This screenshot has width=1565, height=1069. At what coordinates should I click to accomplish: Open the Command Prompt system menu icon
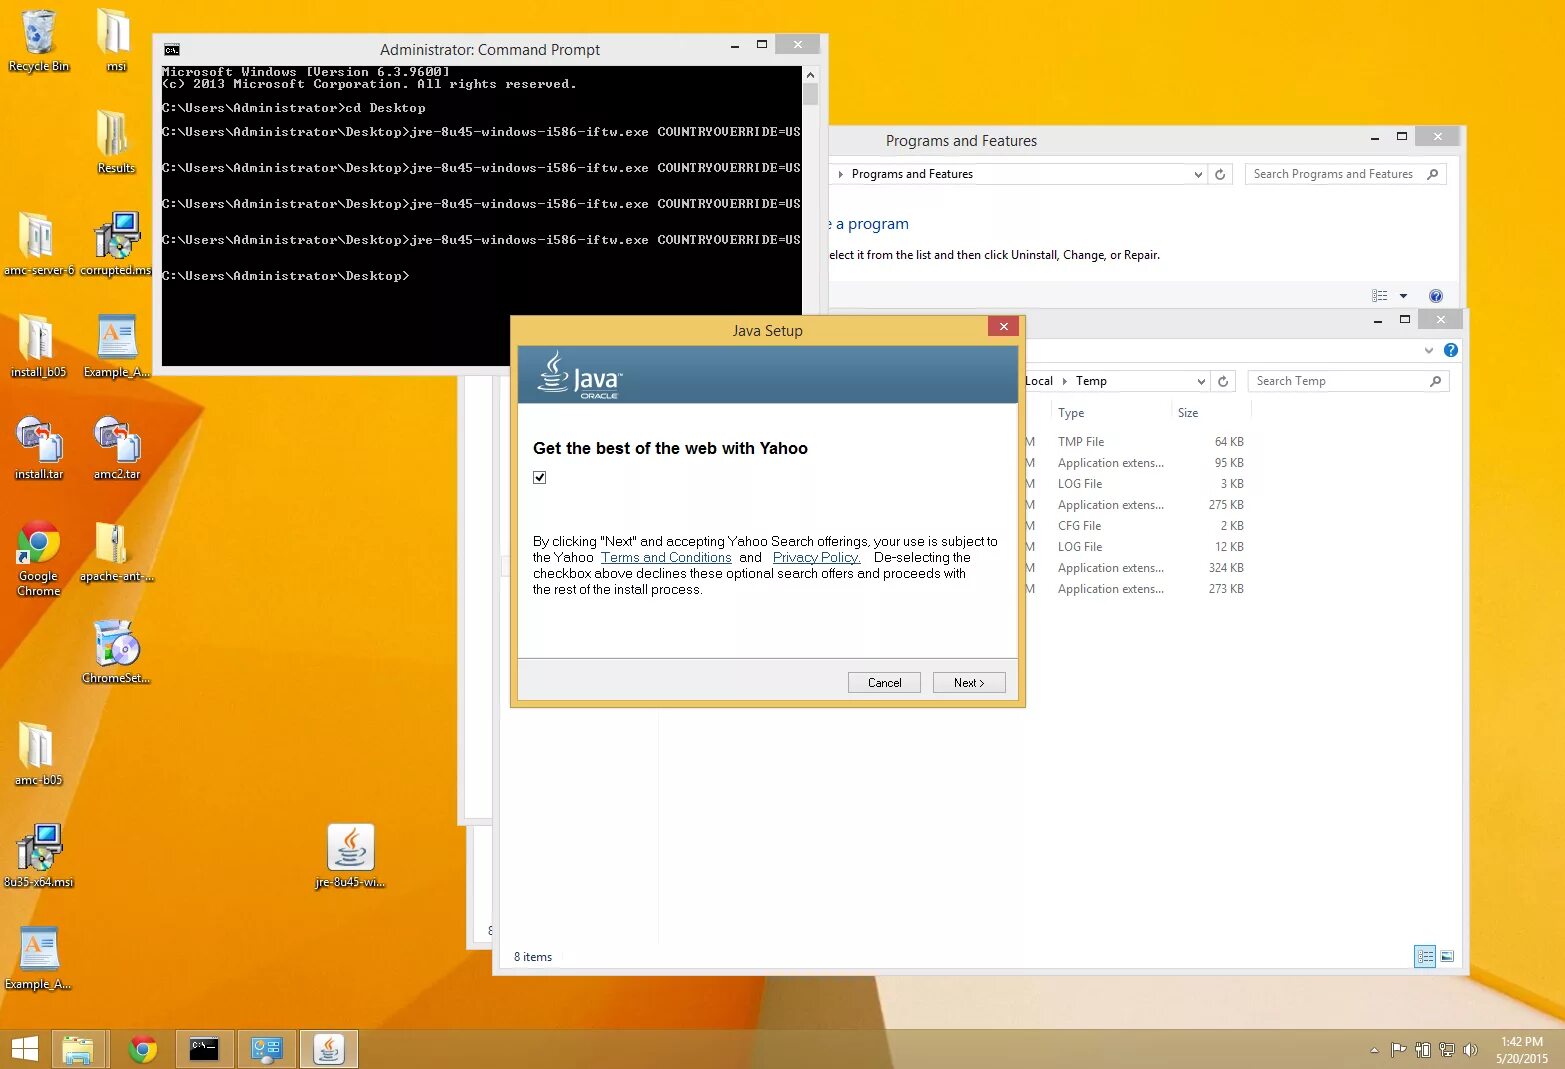(172, 50)
